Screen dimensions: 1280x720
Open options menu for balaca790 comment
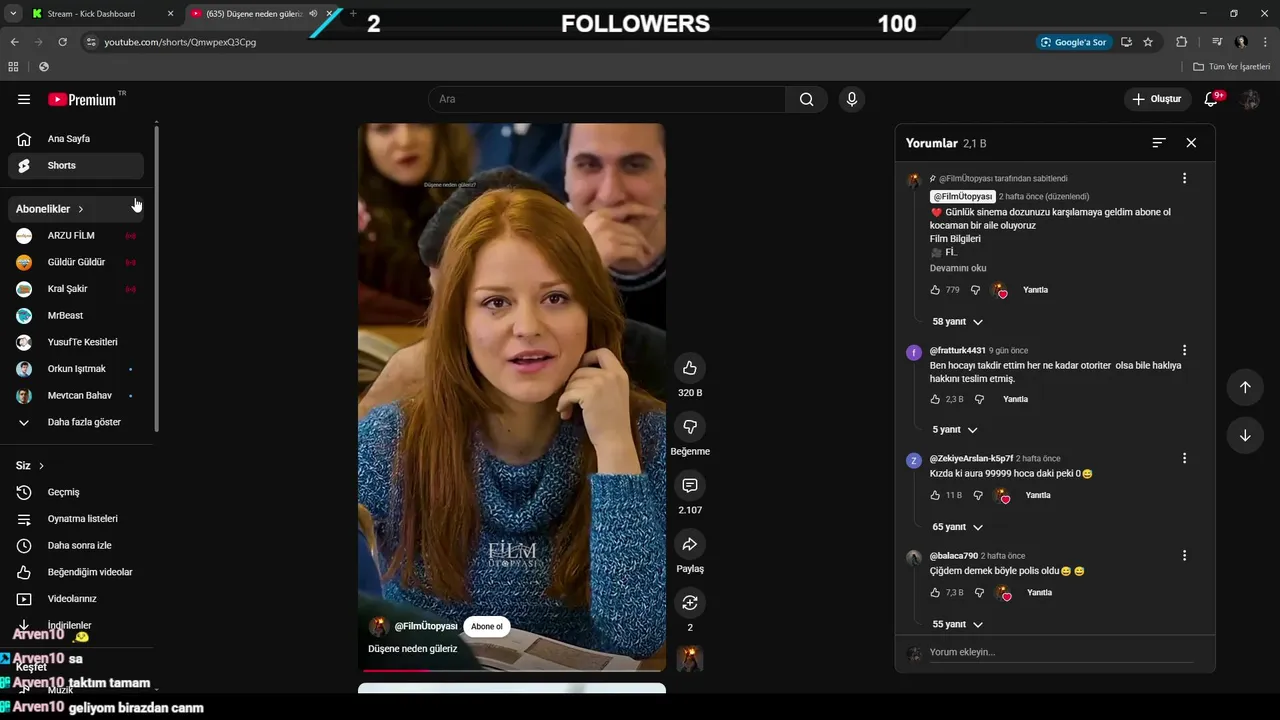[x=1185, y=555]
